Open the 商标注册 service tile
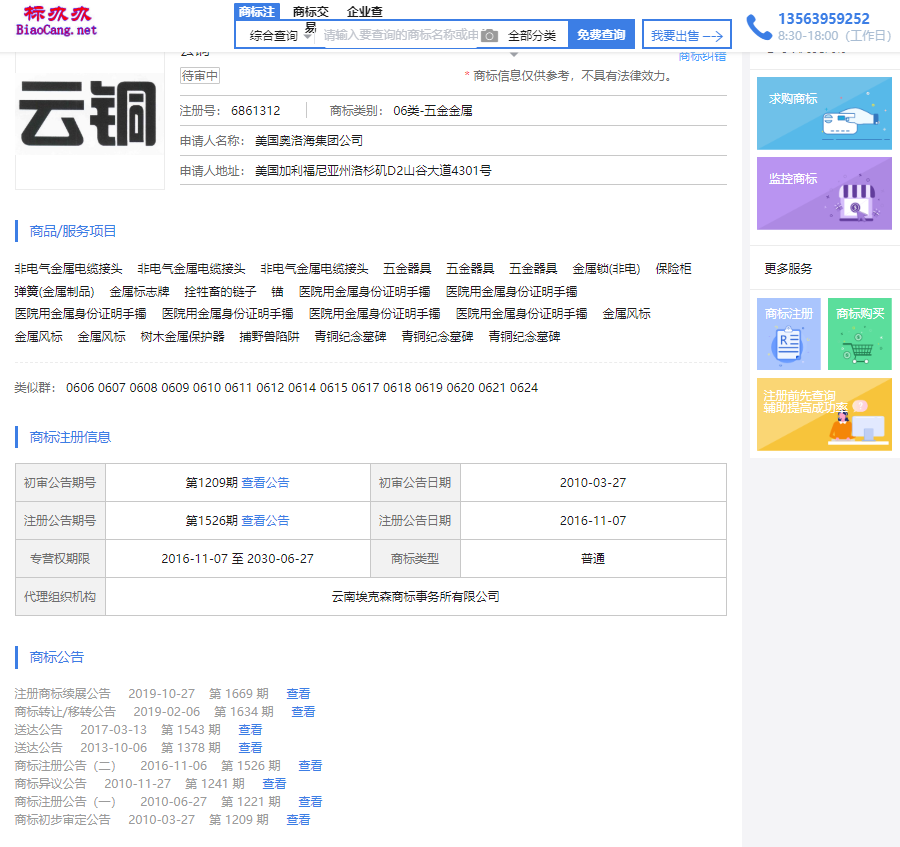The width and height of the screenshot is (900, 847). [789, 334]
